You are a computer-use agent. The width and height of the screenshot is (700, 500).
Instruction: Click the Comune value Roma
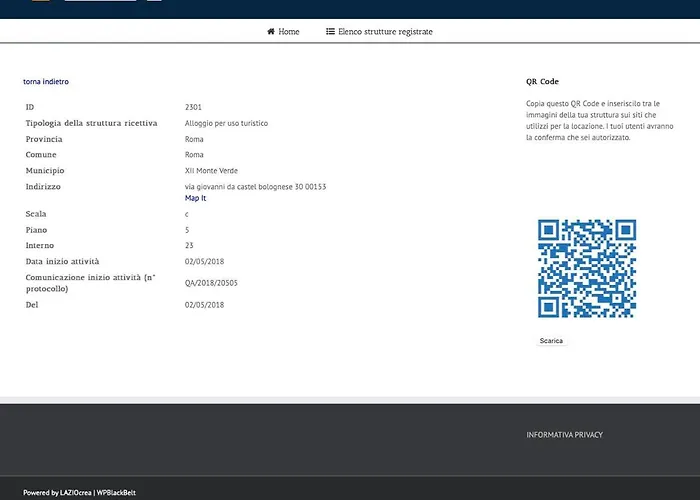194,155
